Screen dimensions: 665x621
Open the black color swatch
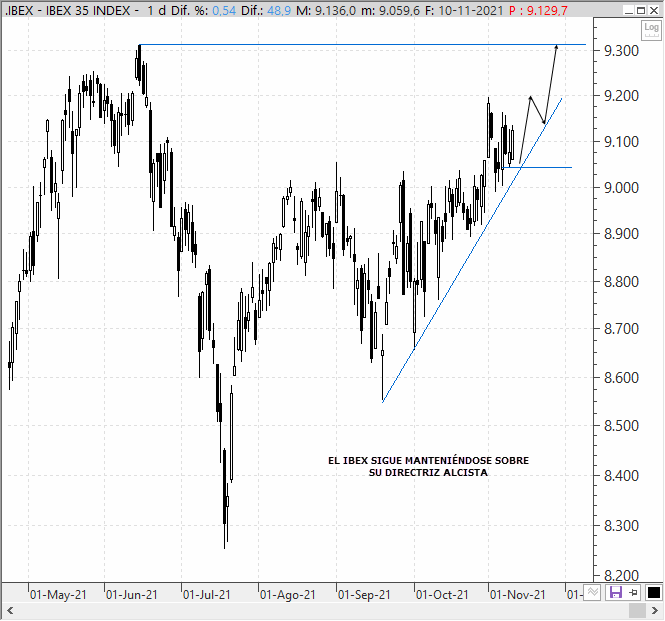click(654, 593)
